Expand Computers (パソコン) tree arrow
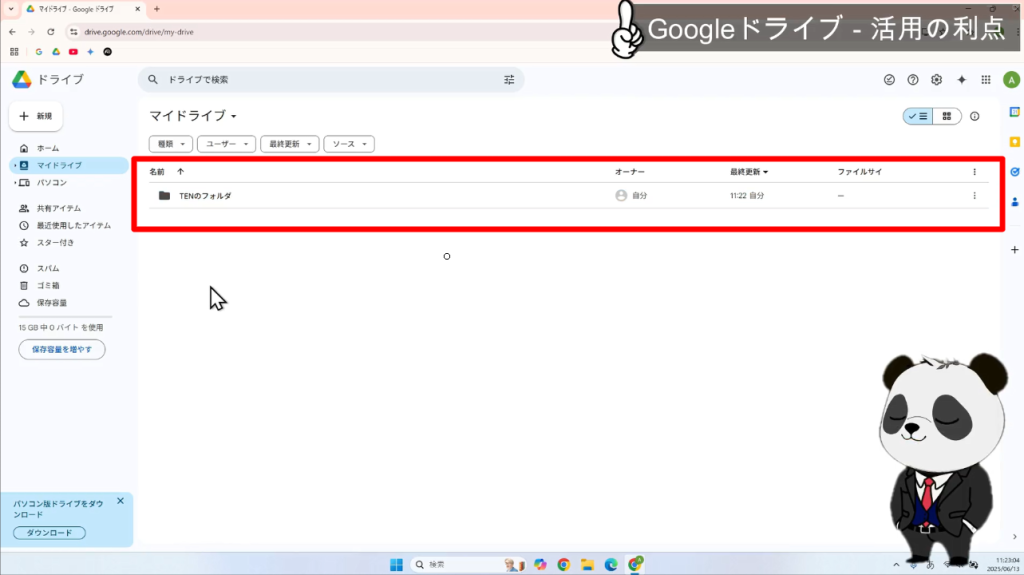This screenshot has width=1024, height=575. click(15, 182)
